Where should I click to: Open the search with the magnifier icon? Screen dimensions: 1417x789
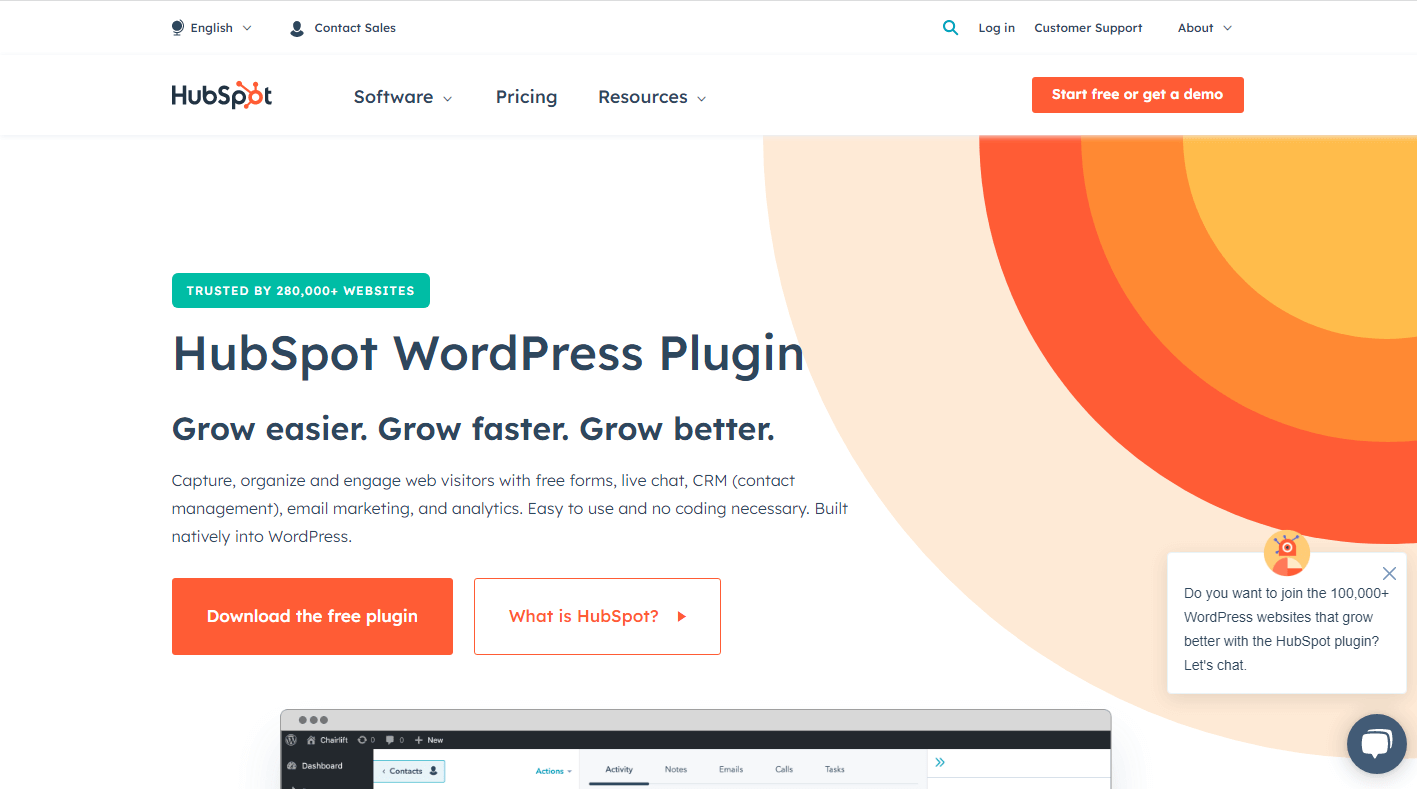[949, 27]
